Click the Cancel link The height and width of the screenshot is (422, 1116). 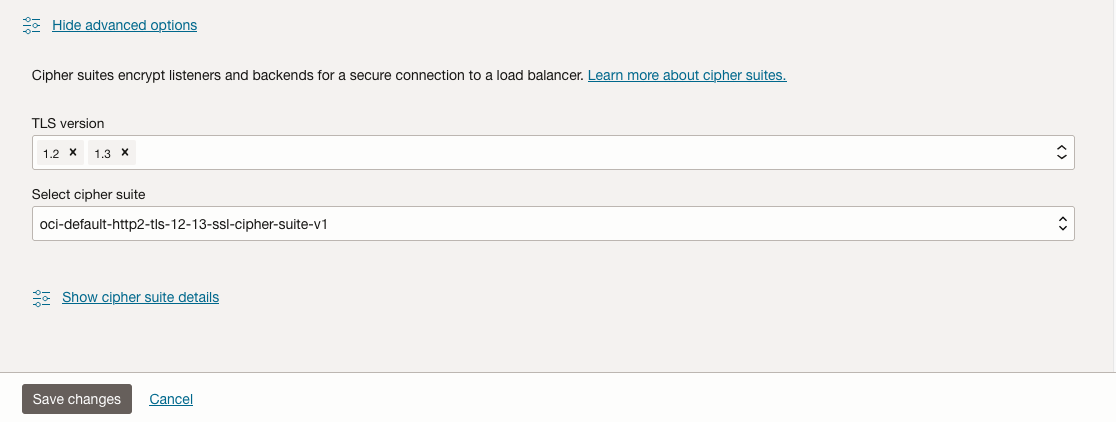(x=171, y=399)
